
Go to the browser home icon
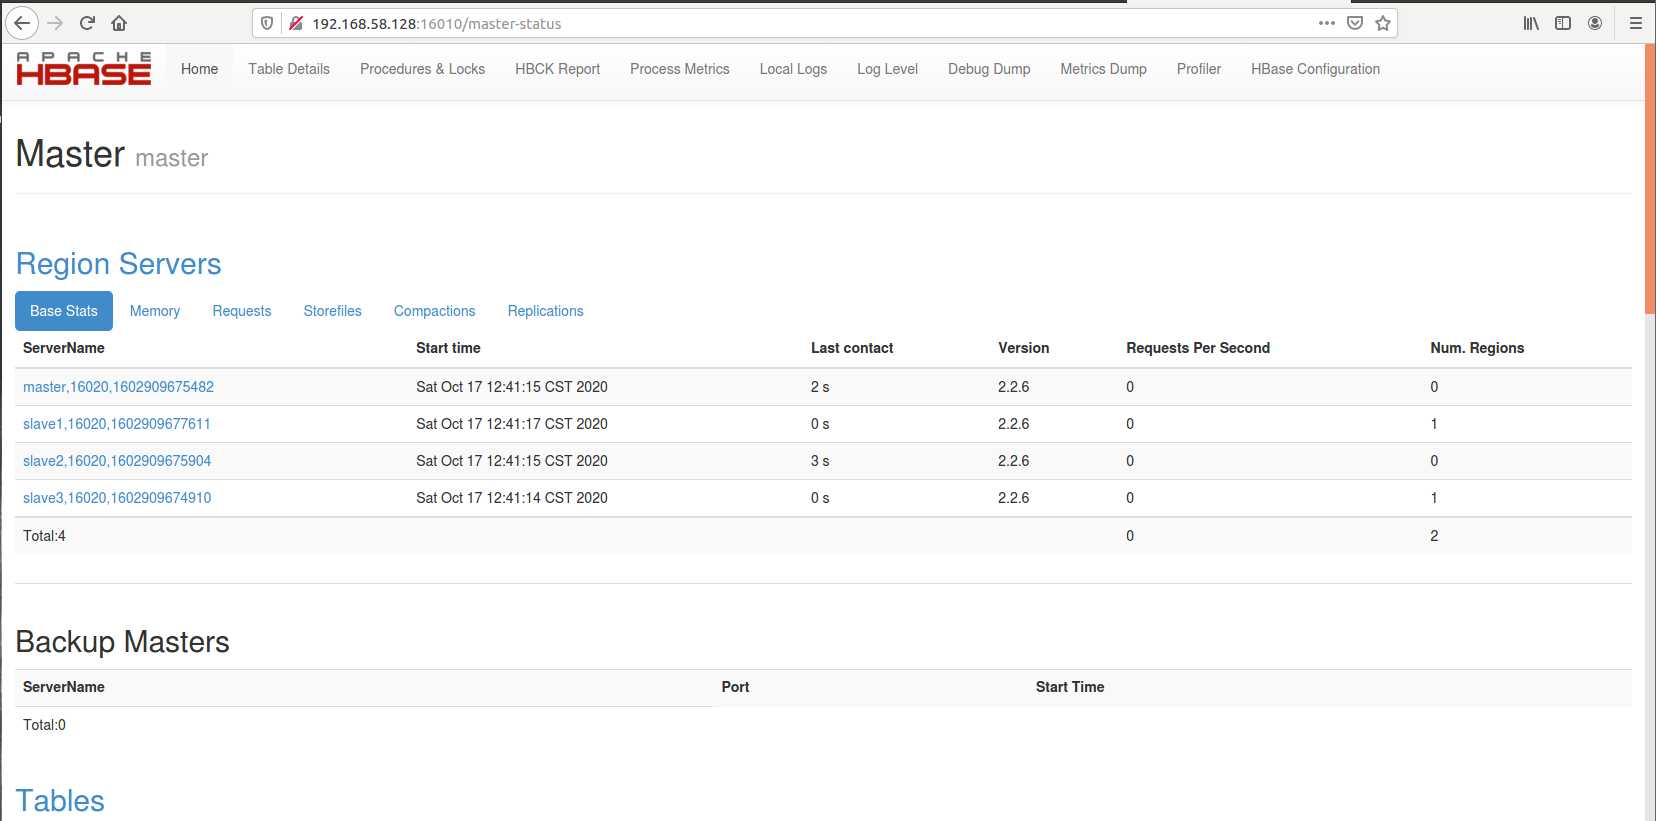click(119, 23)
